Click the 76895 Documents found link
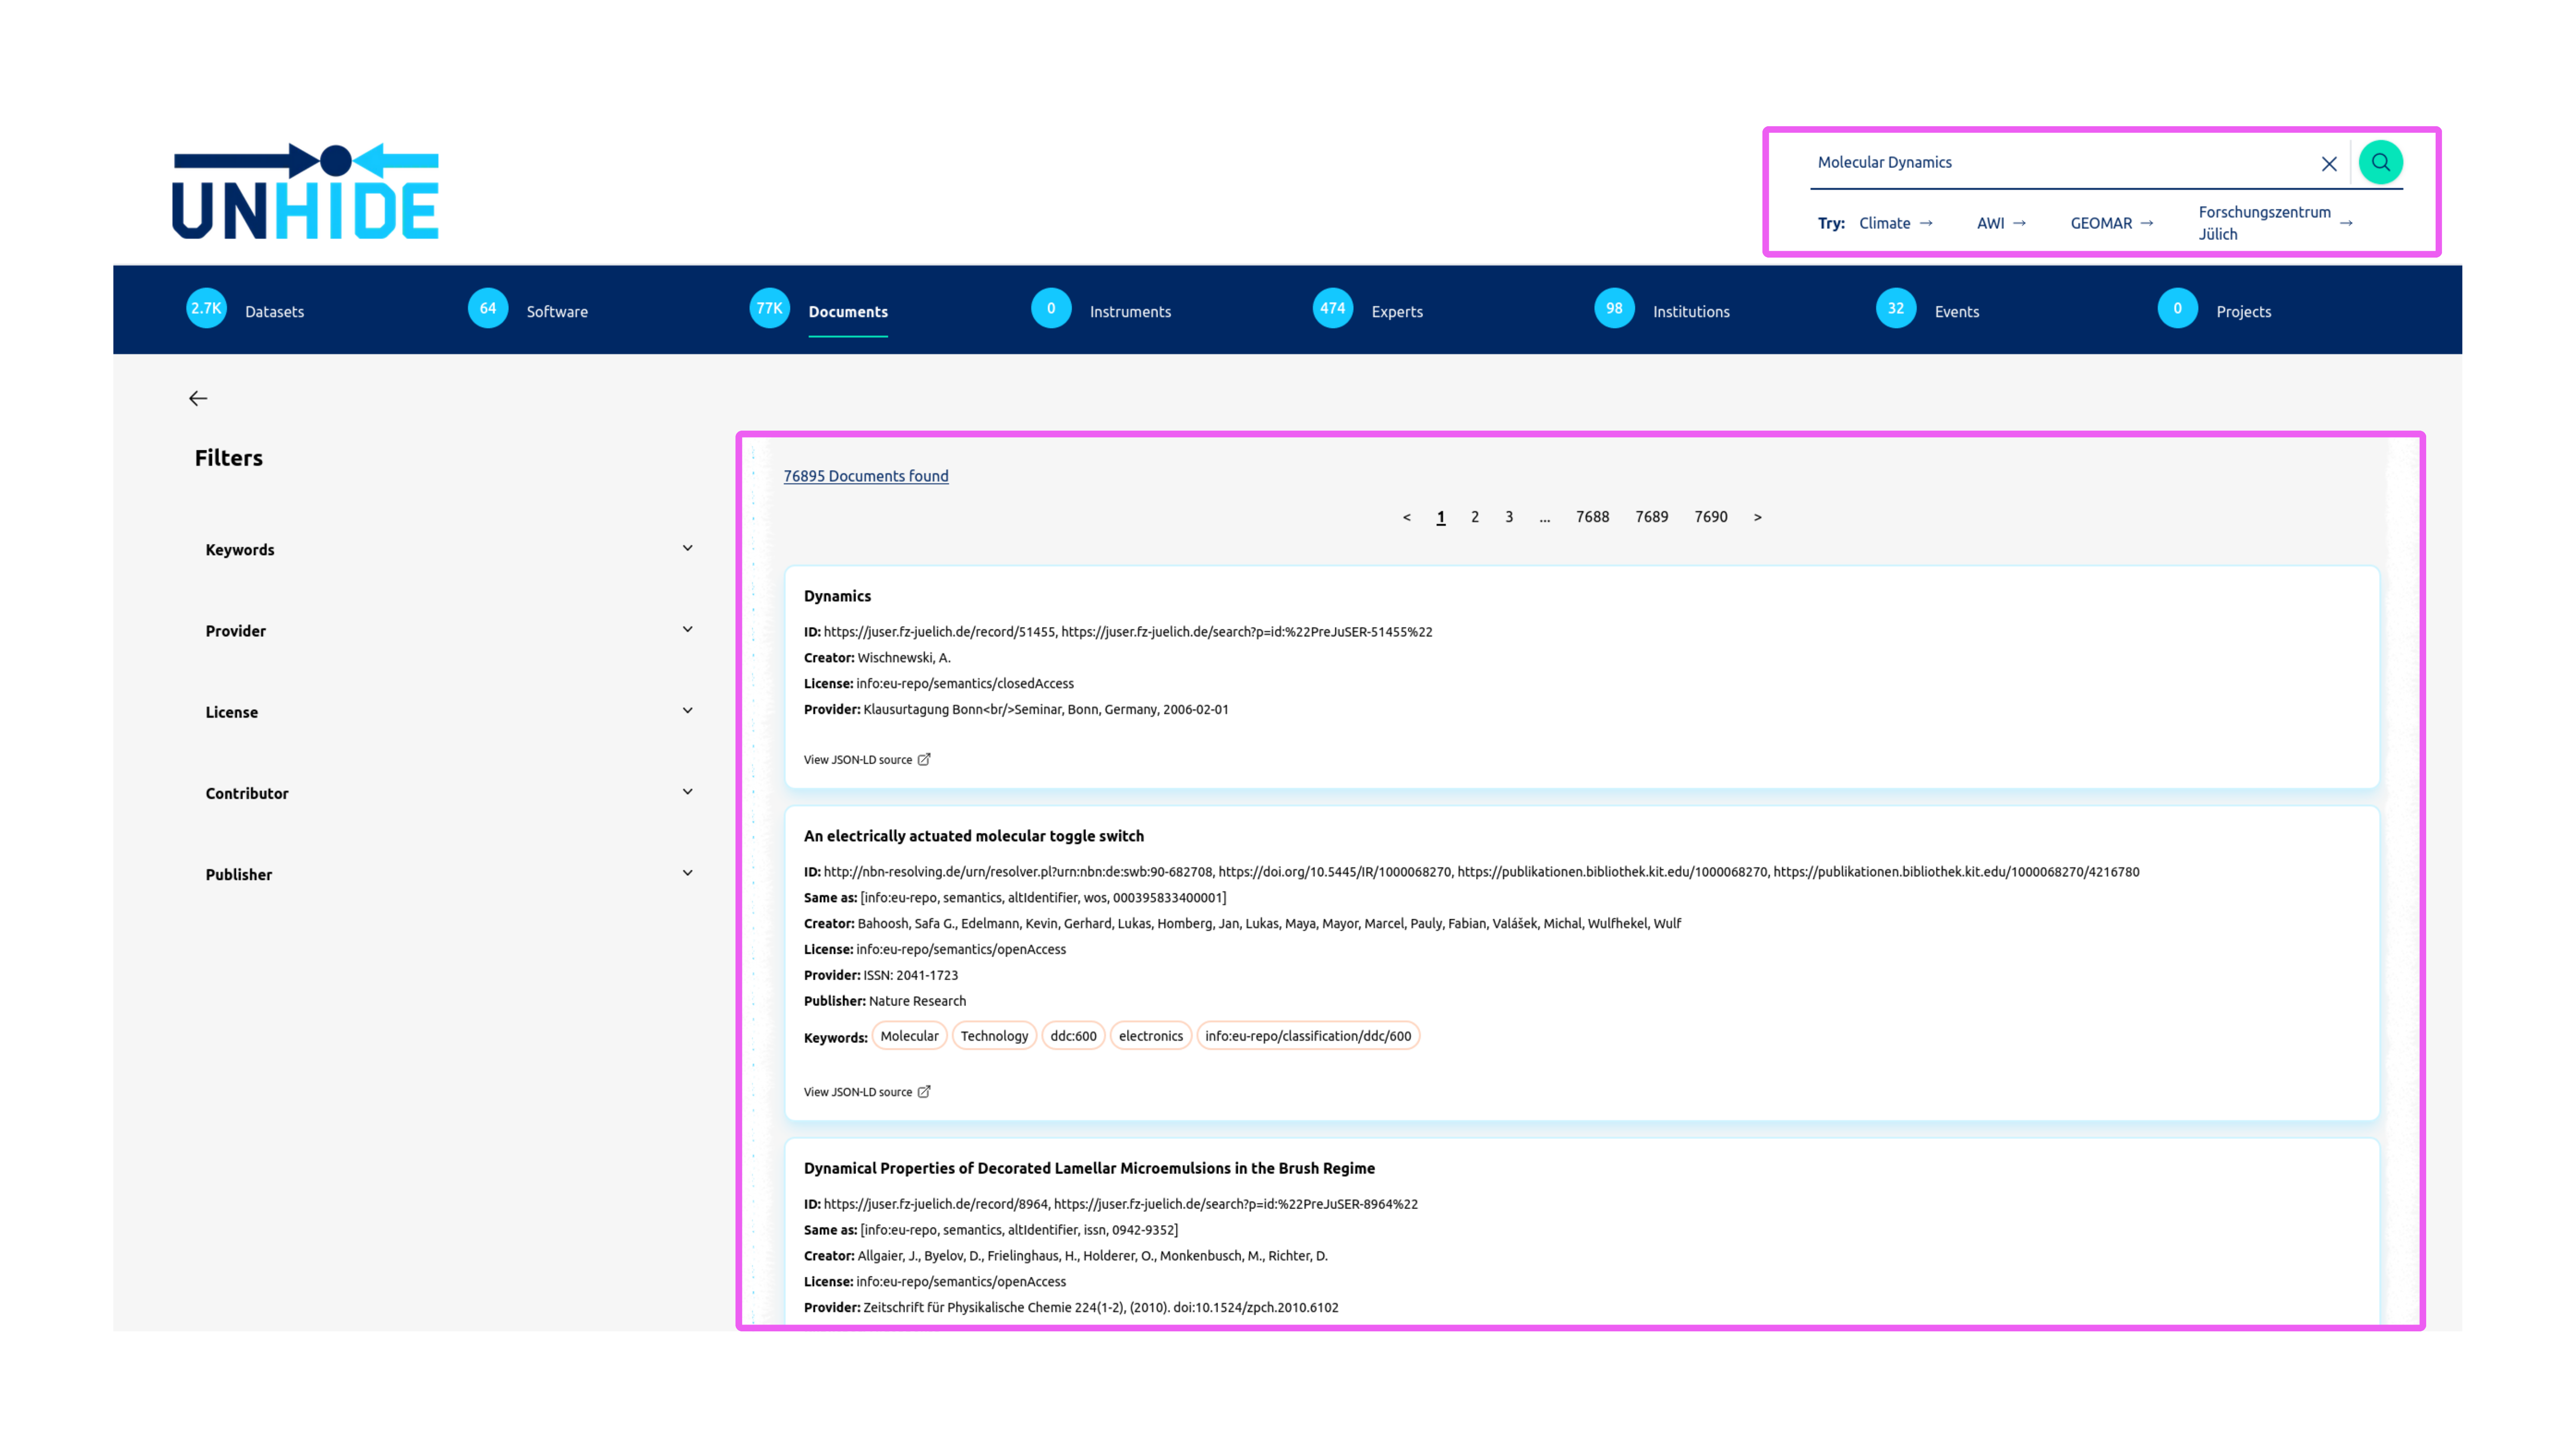This screenshot has height=1449, width=2576. 866,476
